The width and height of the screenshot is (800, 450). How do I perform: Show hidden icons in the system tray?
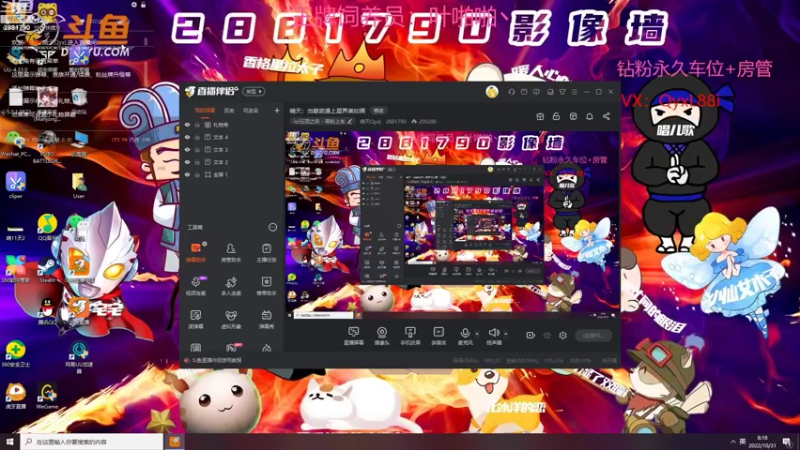733,441
